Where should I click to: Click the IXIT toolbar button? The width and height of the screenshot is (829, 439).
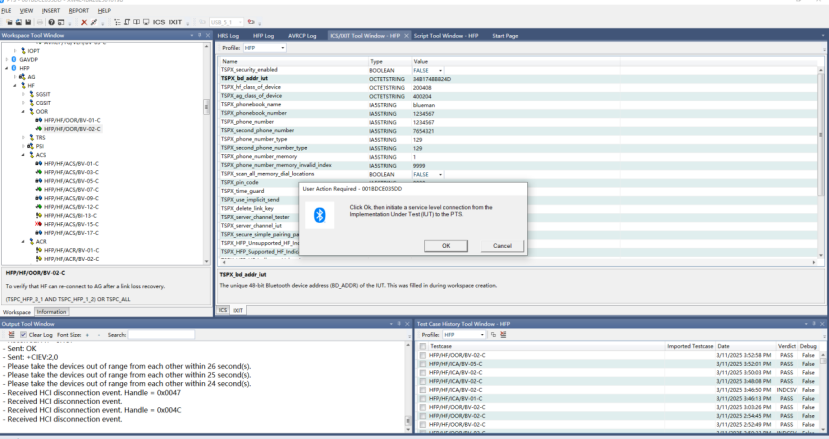175,22
